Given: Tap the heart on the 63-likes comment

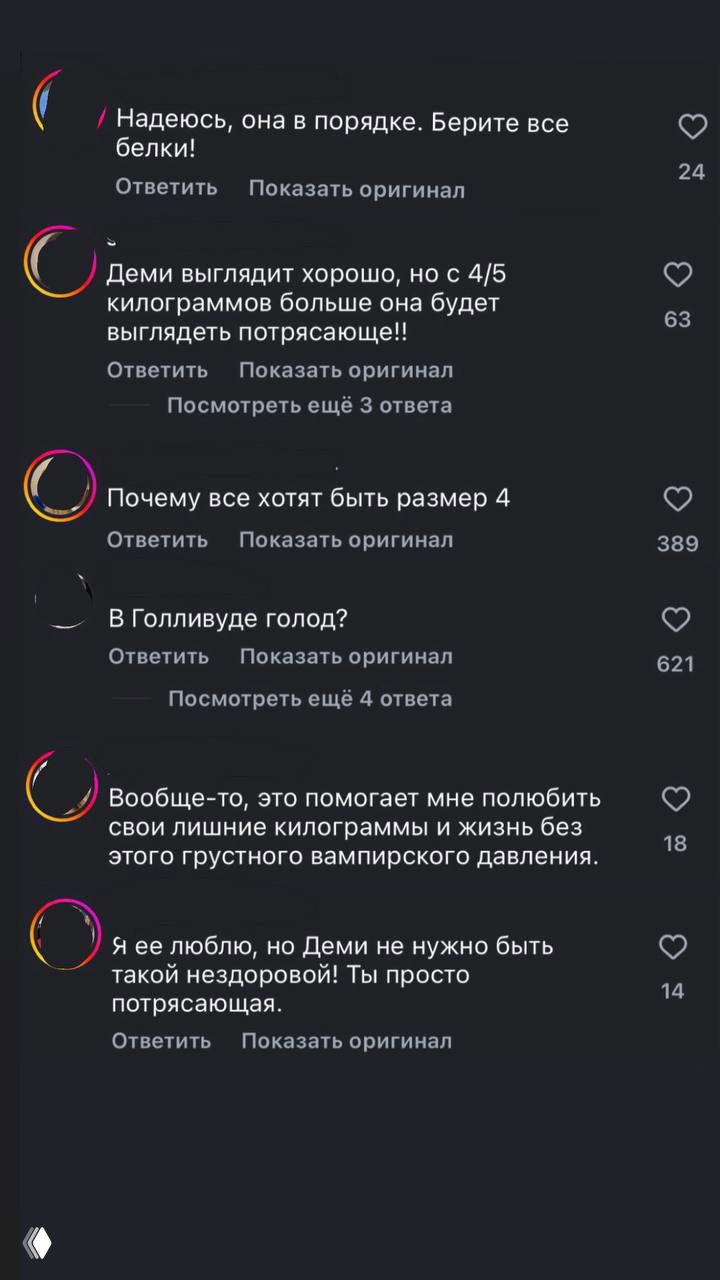Looking at the screenshot, I should pos(677,275).
